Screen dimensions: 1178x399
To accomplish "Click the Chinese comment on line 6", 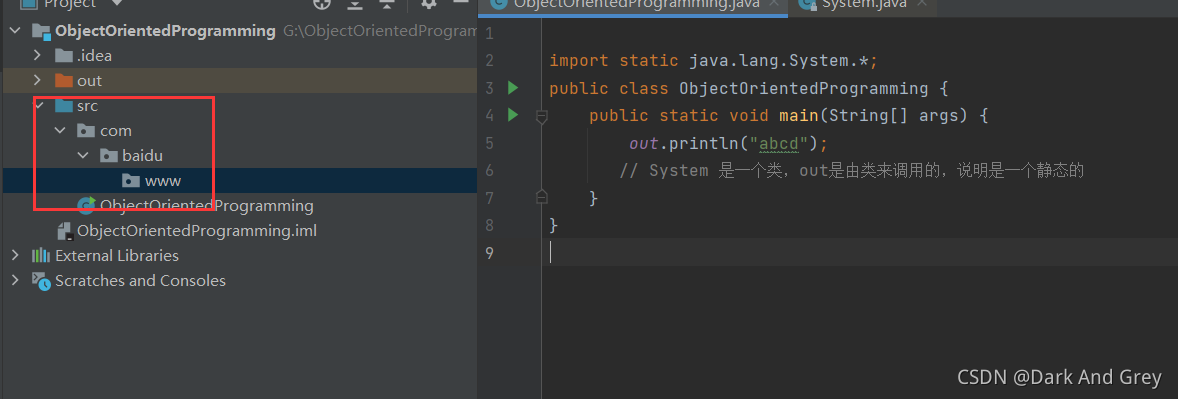I will [x=851, y=171].
